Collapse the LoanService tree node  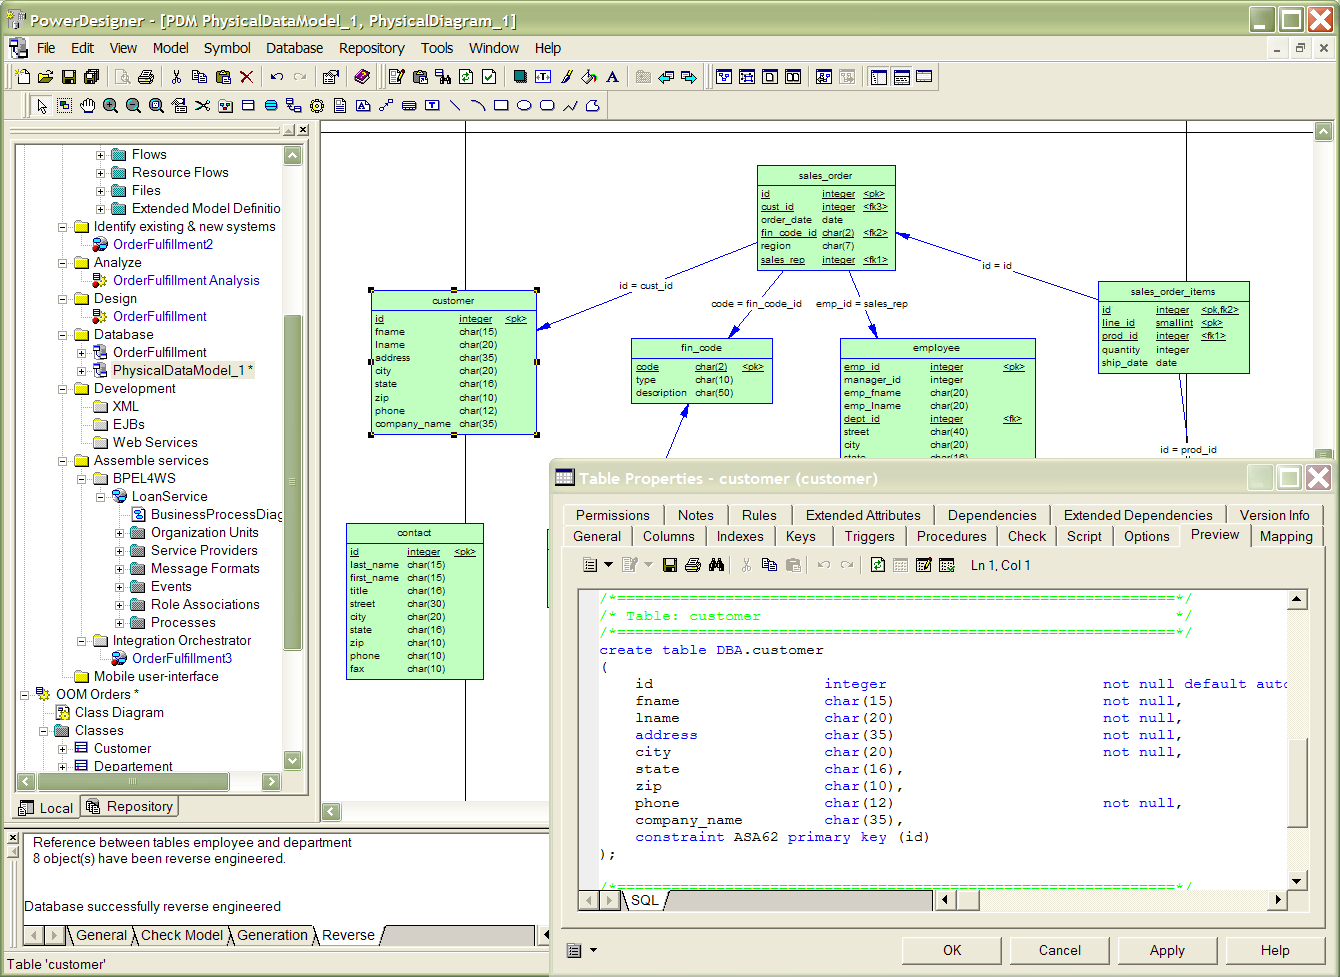point(100,497)
